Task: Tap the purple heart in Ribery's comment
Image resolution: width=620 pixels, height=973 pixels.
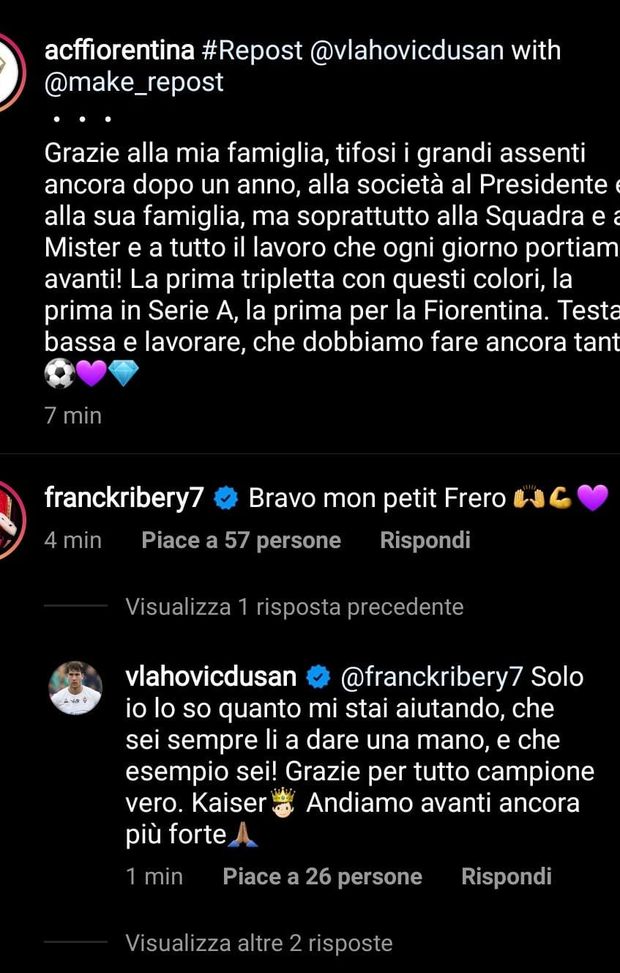Action: [x=593, y=498]
